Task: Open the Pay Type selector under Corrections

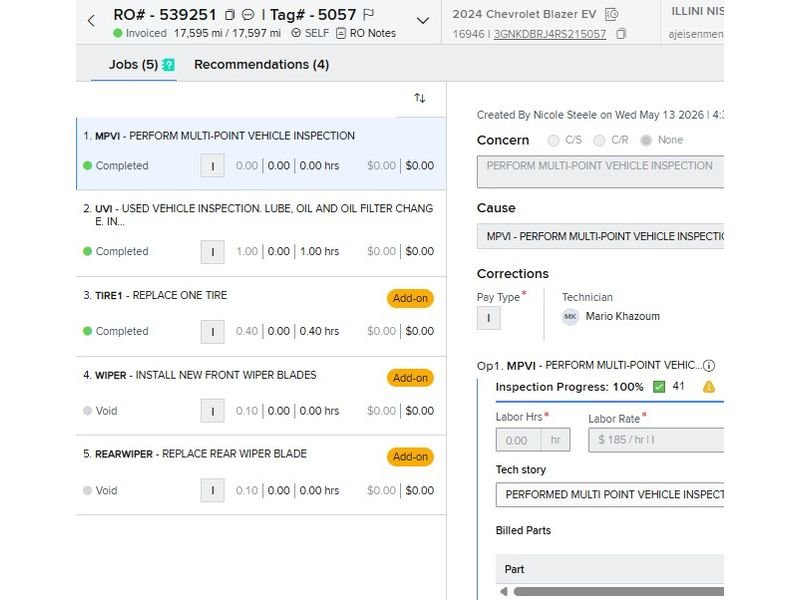Action: click(488, 318)
